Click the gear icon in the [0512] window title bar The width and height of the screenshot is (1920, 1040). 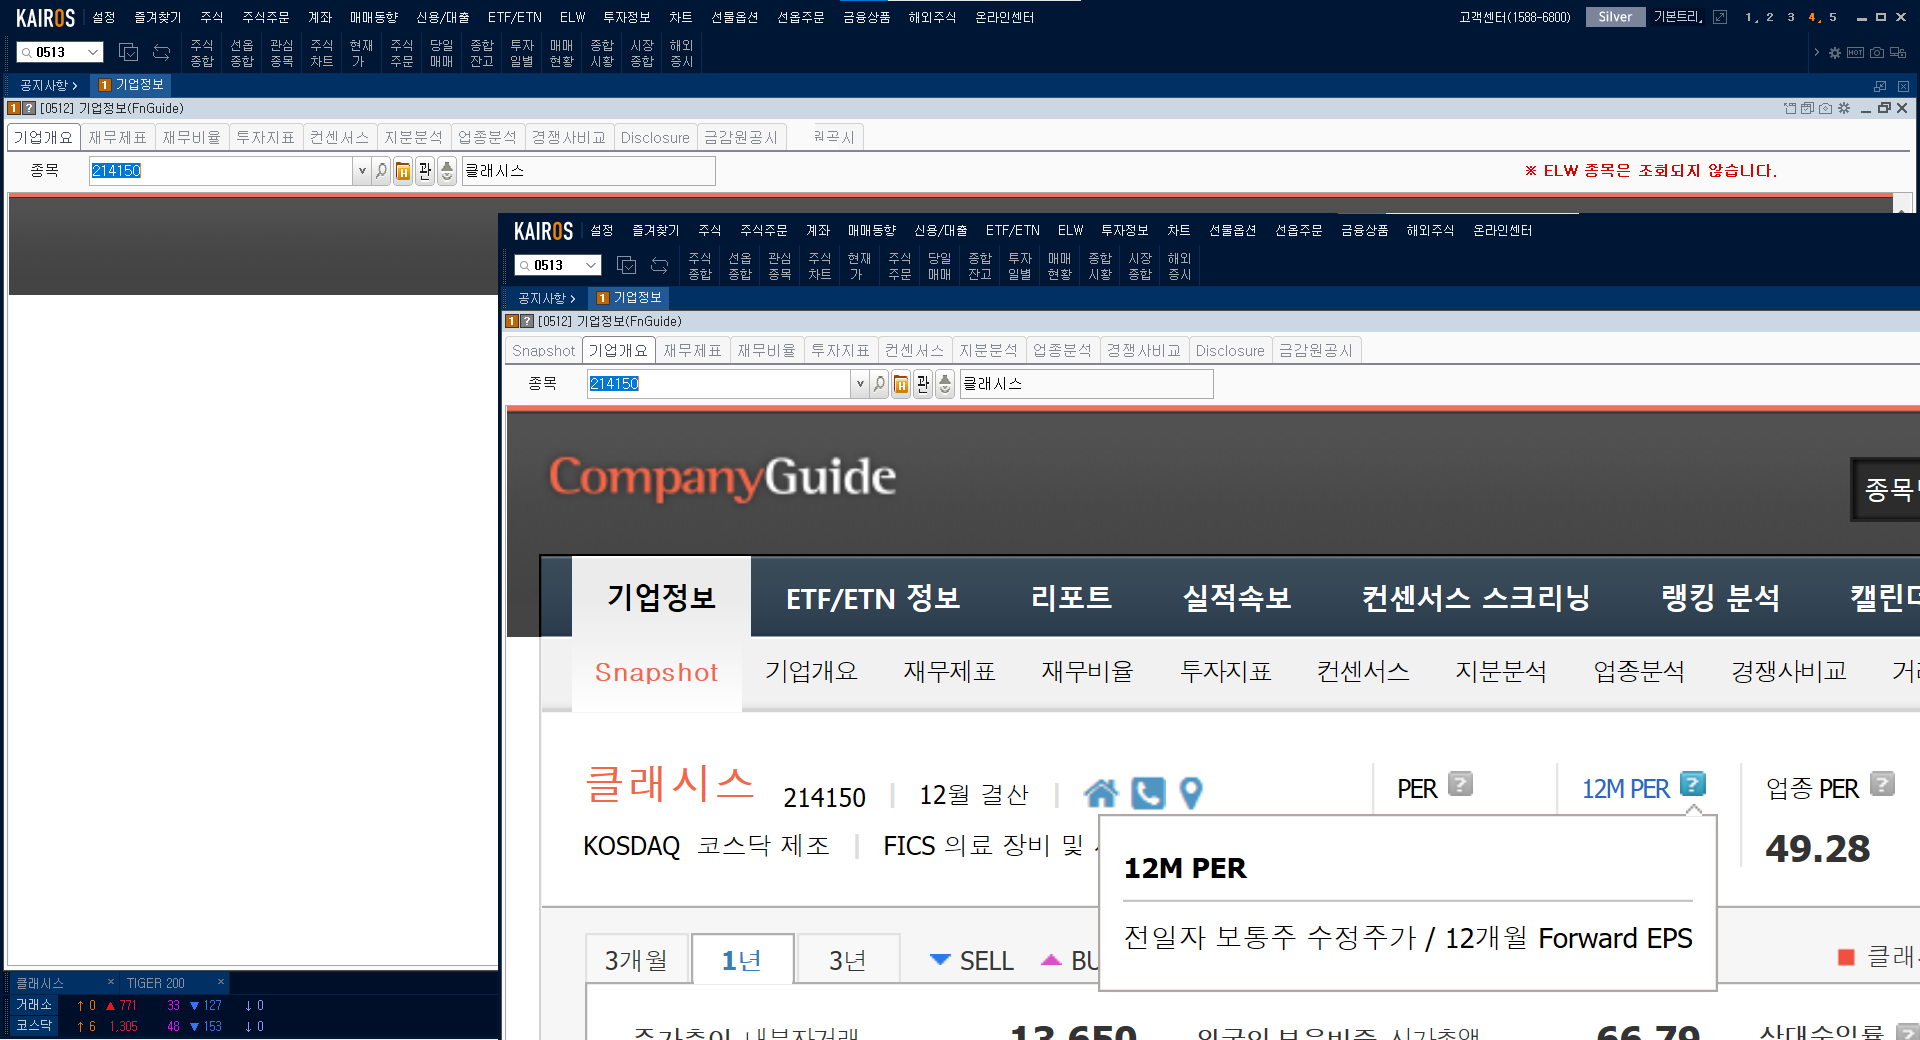(1844, 108)
